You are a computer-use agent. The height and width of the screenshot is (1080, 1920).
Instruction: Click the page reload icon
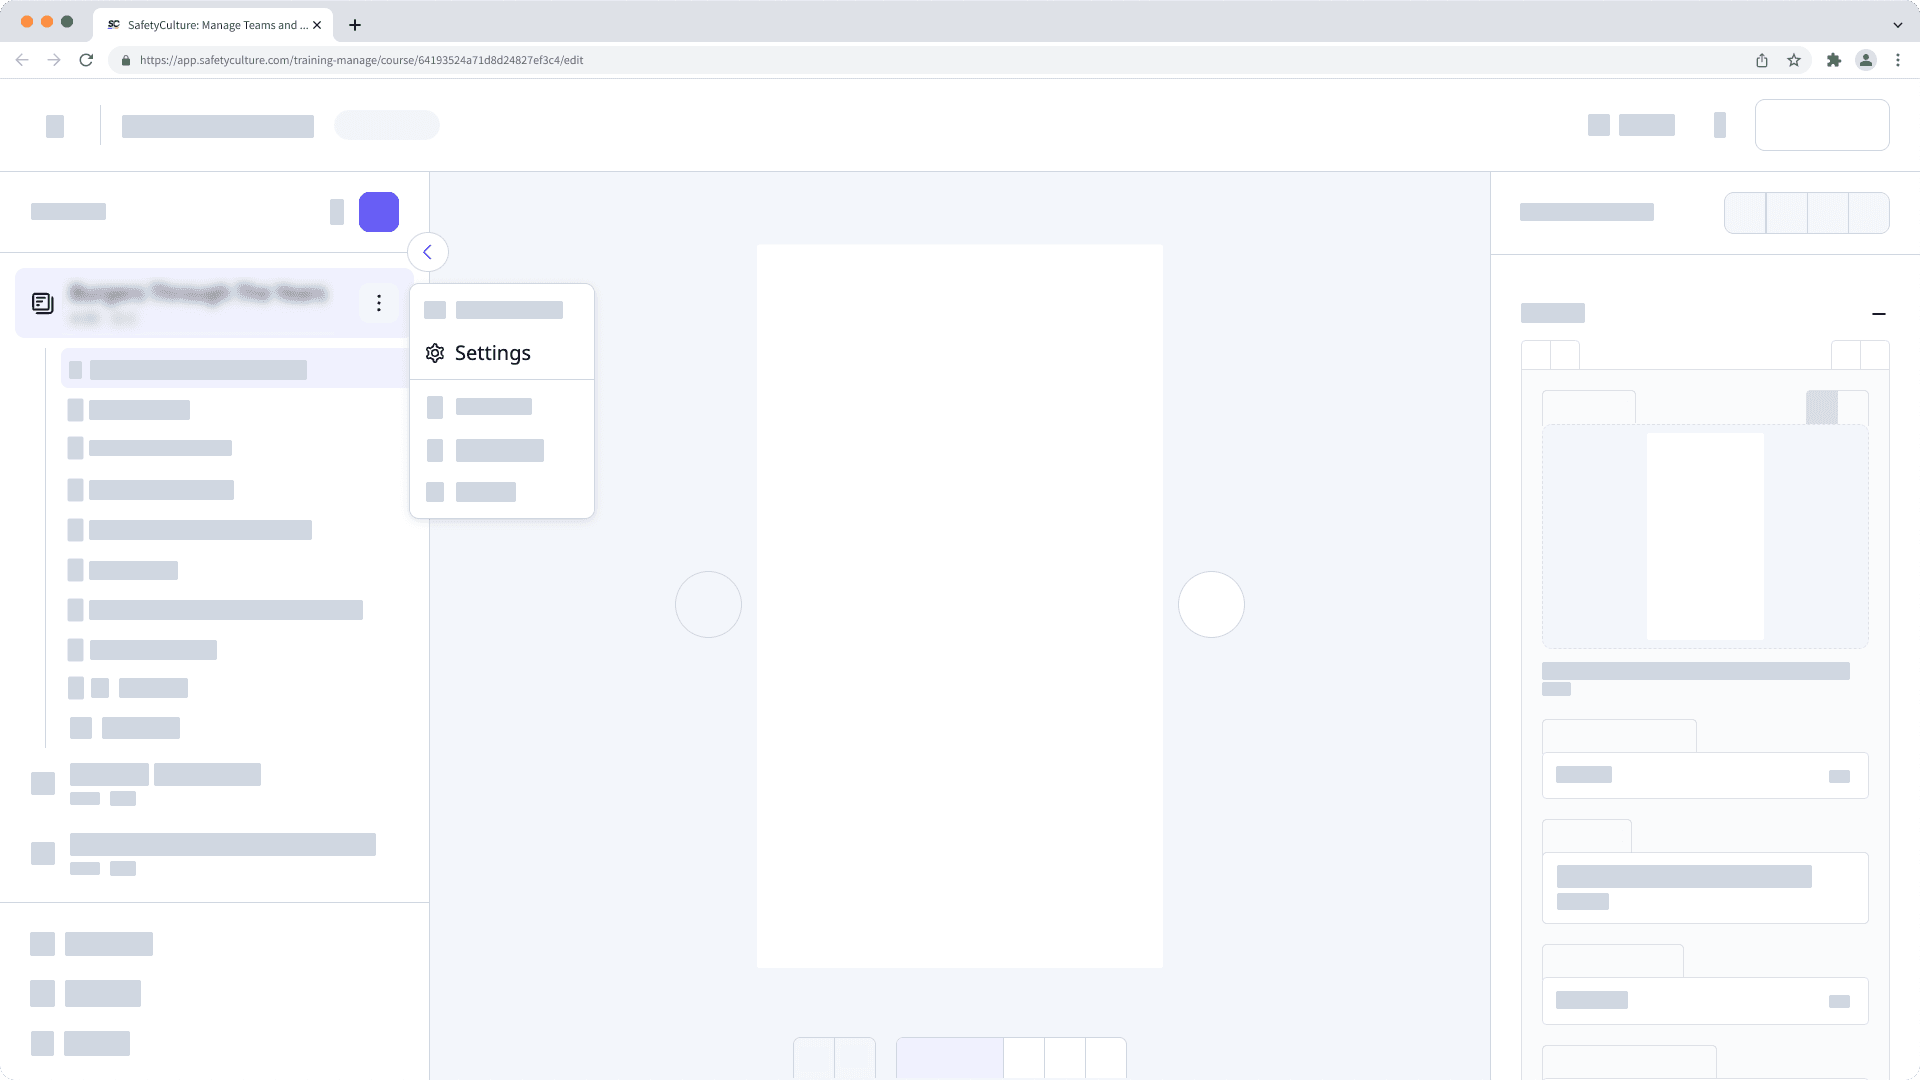tap(87, 60)
